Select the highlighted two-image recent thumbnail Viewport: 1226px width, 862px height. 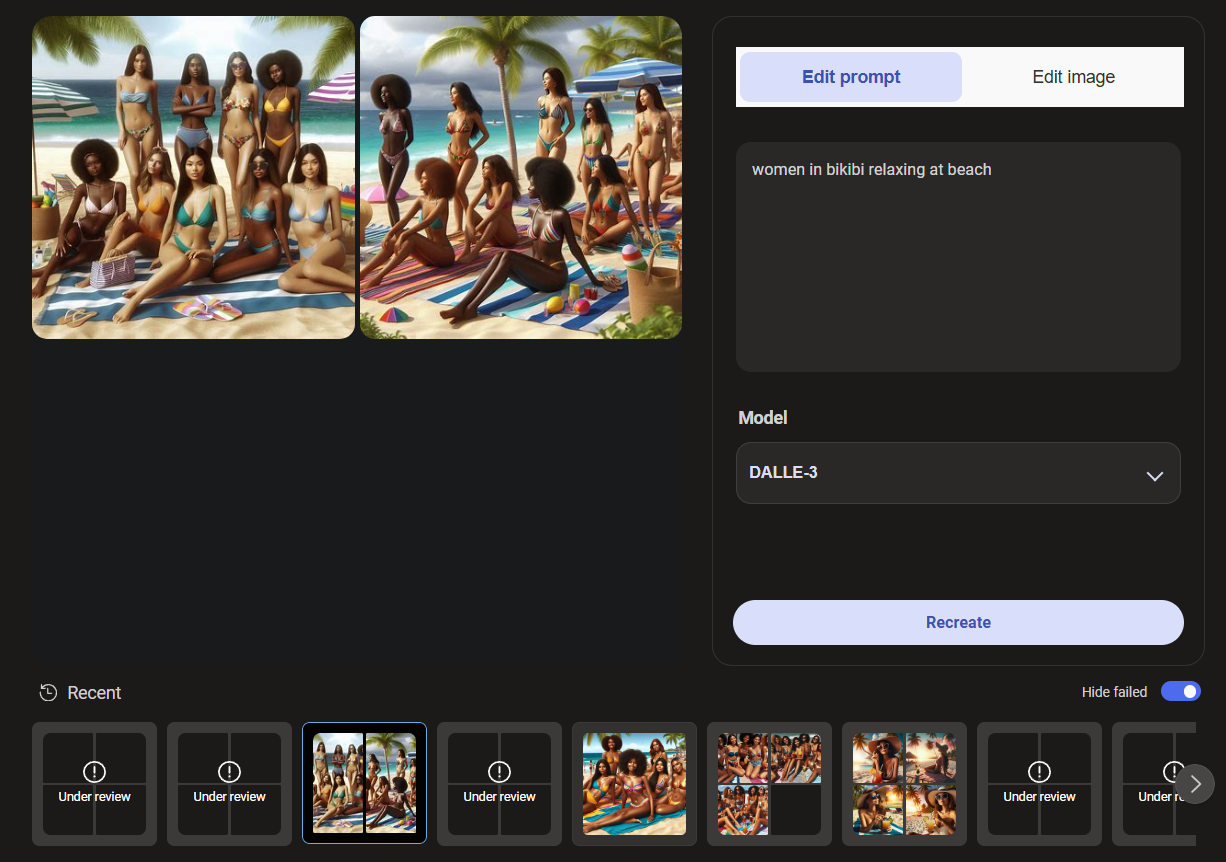pos(365,783)
